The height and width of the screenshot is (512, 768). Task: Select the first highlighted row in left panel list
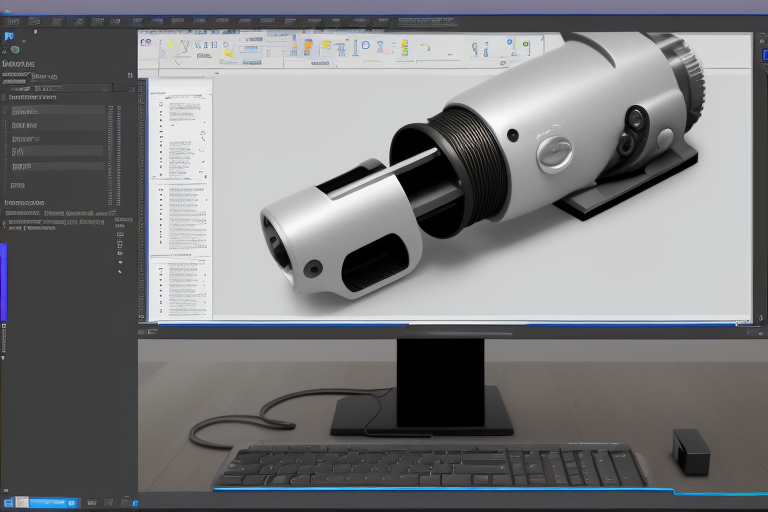click(x=55, y=111)
